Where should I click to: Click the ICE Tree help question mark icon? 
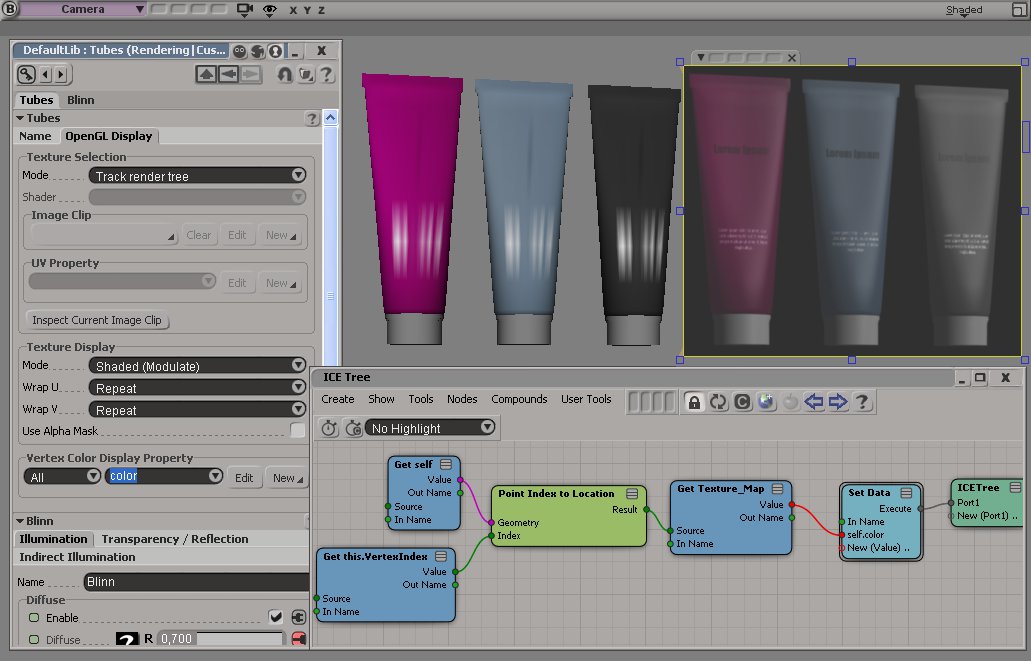tap(861, 402)
